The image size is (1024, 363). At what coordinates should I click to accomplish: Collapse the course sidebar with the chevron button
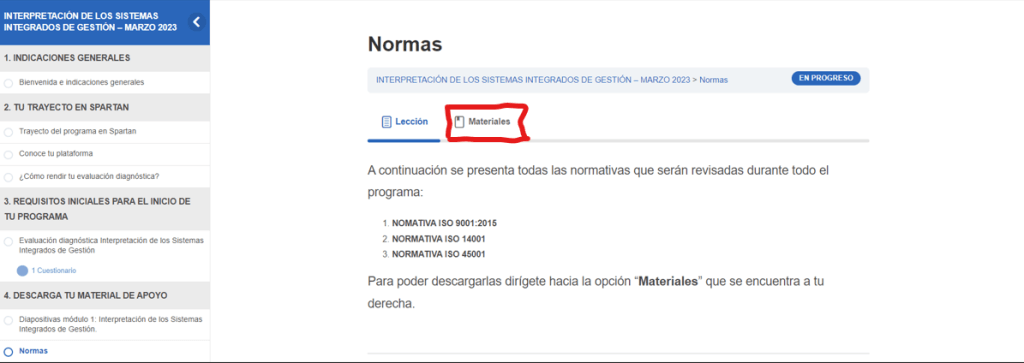[197, 22]
